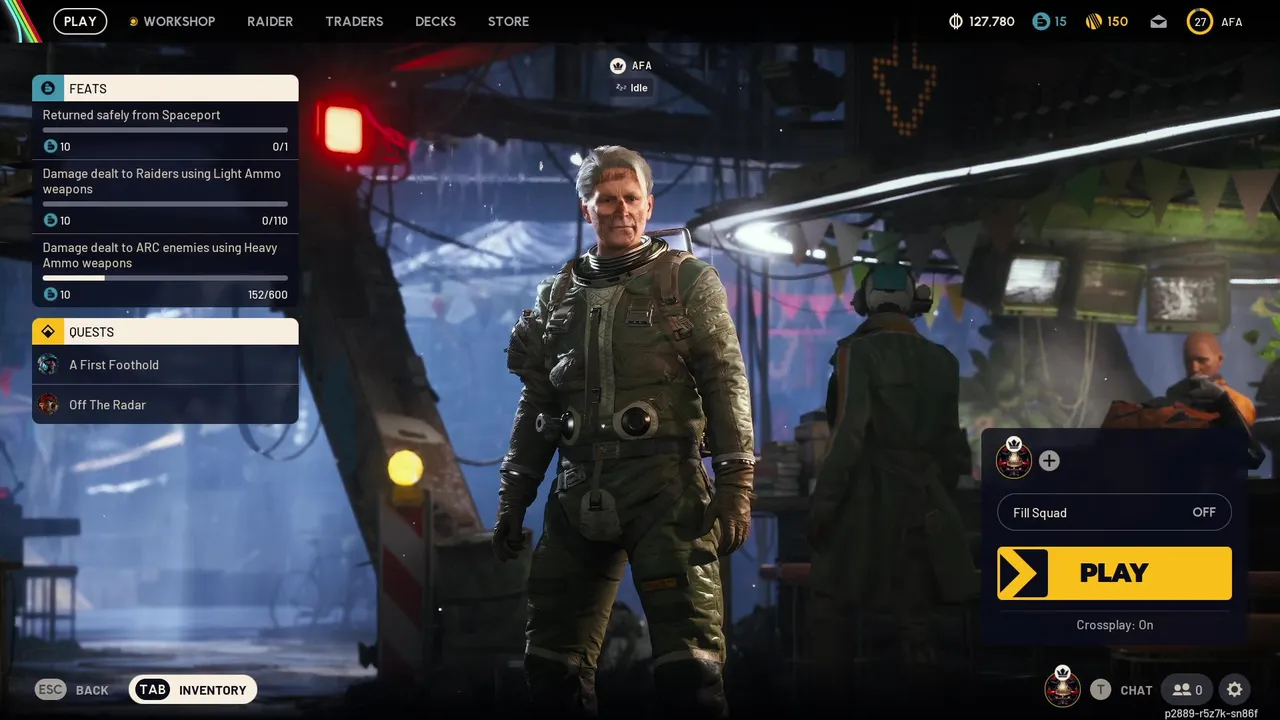Click the FEATS panel header icon
The width and height of the screenshot is (1280, 720).
[x=48, y=88]
